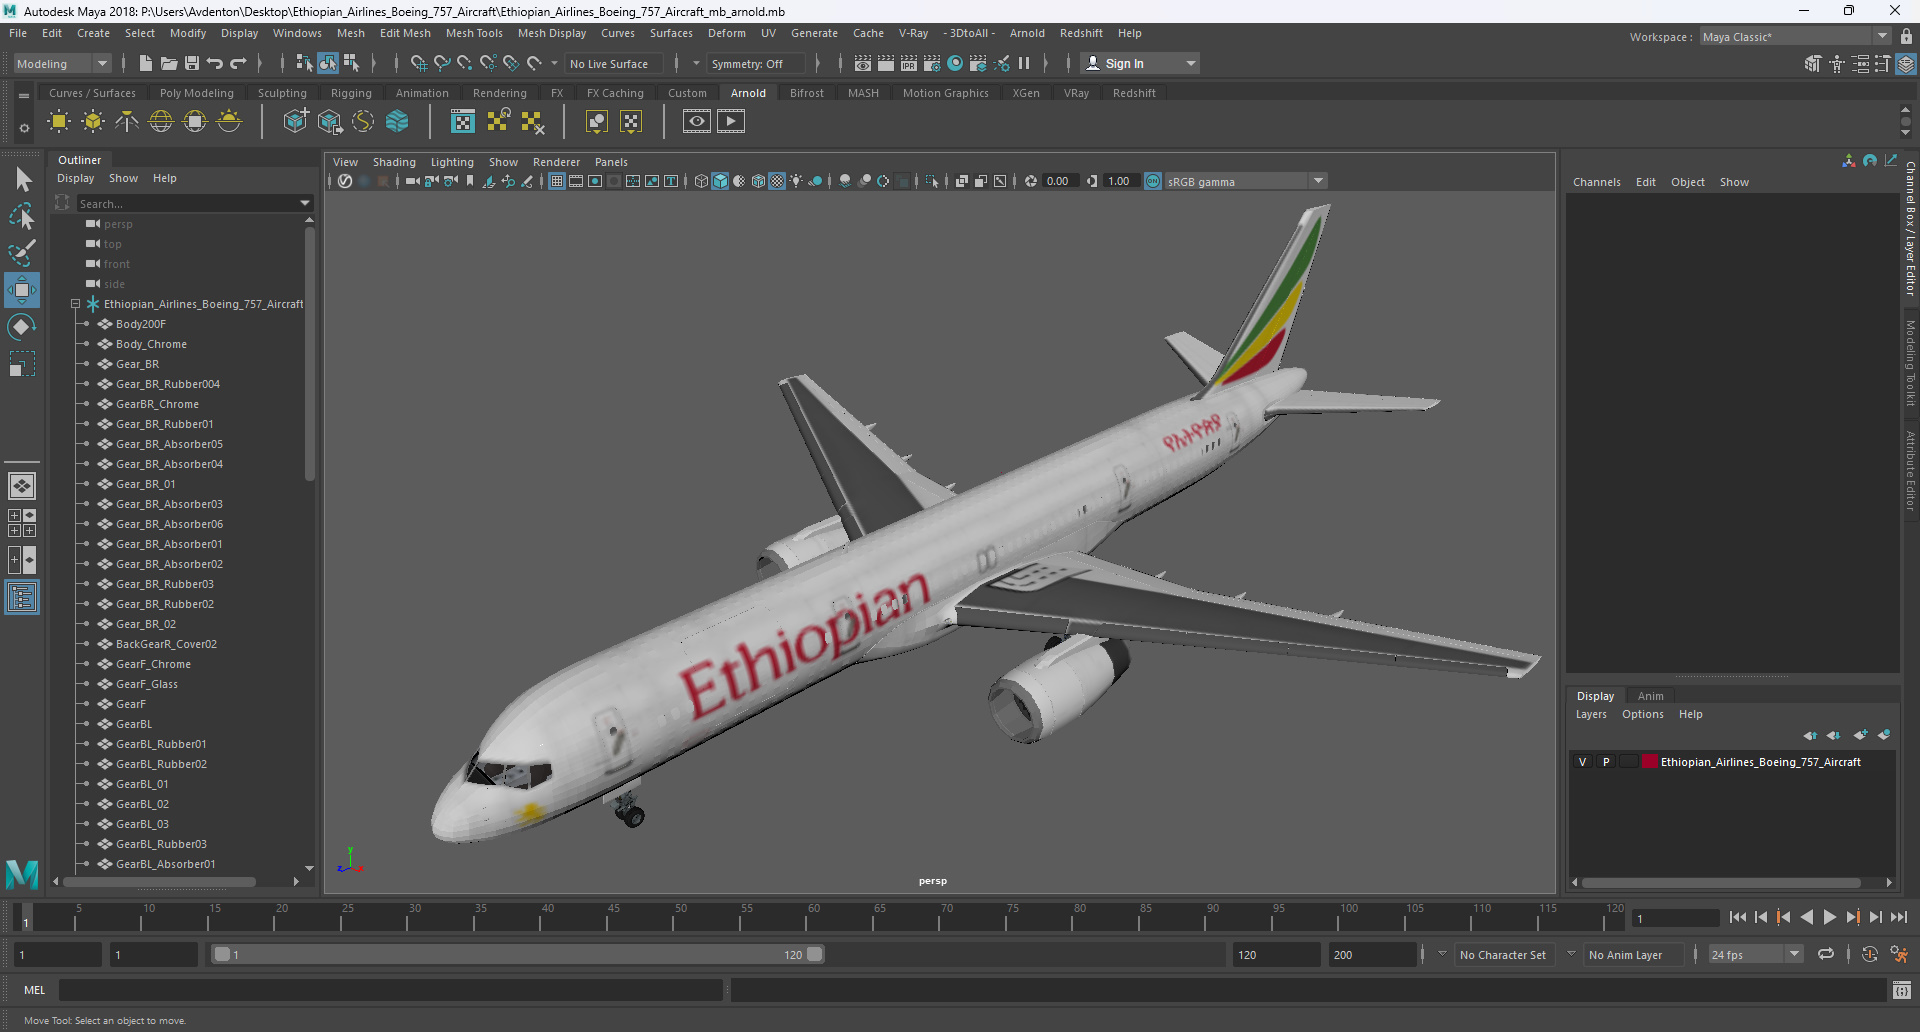Image resolution: width=1920 pixels, height=1032 pixels.
Task: Click the range slider bar handle at 120
Action: click(815, 955)
